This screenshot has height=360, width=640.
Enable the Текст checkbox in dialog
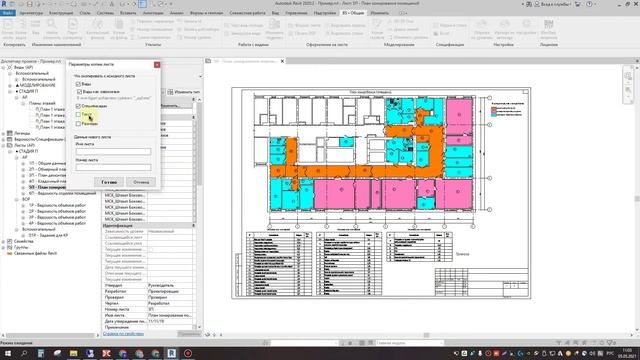(x=78, y=115)
